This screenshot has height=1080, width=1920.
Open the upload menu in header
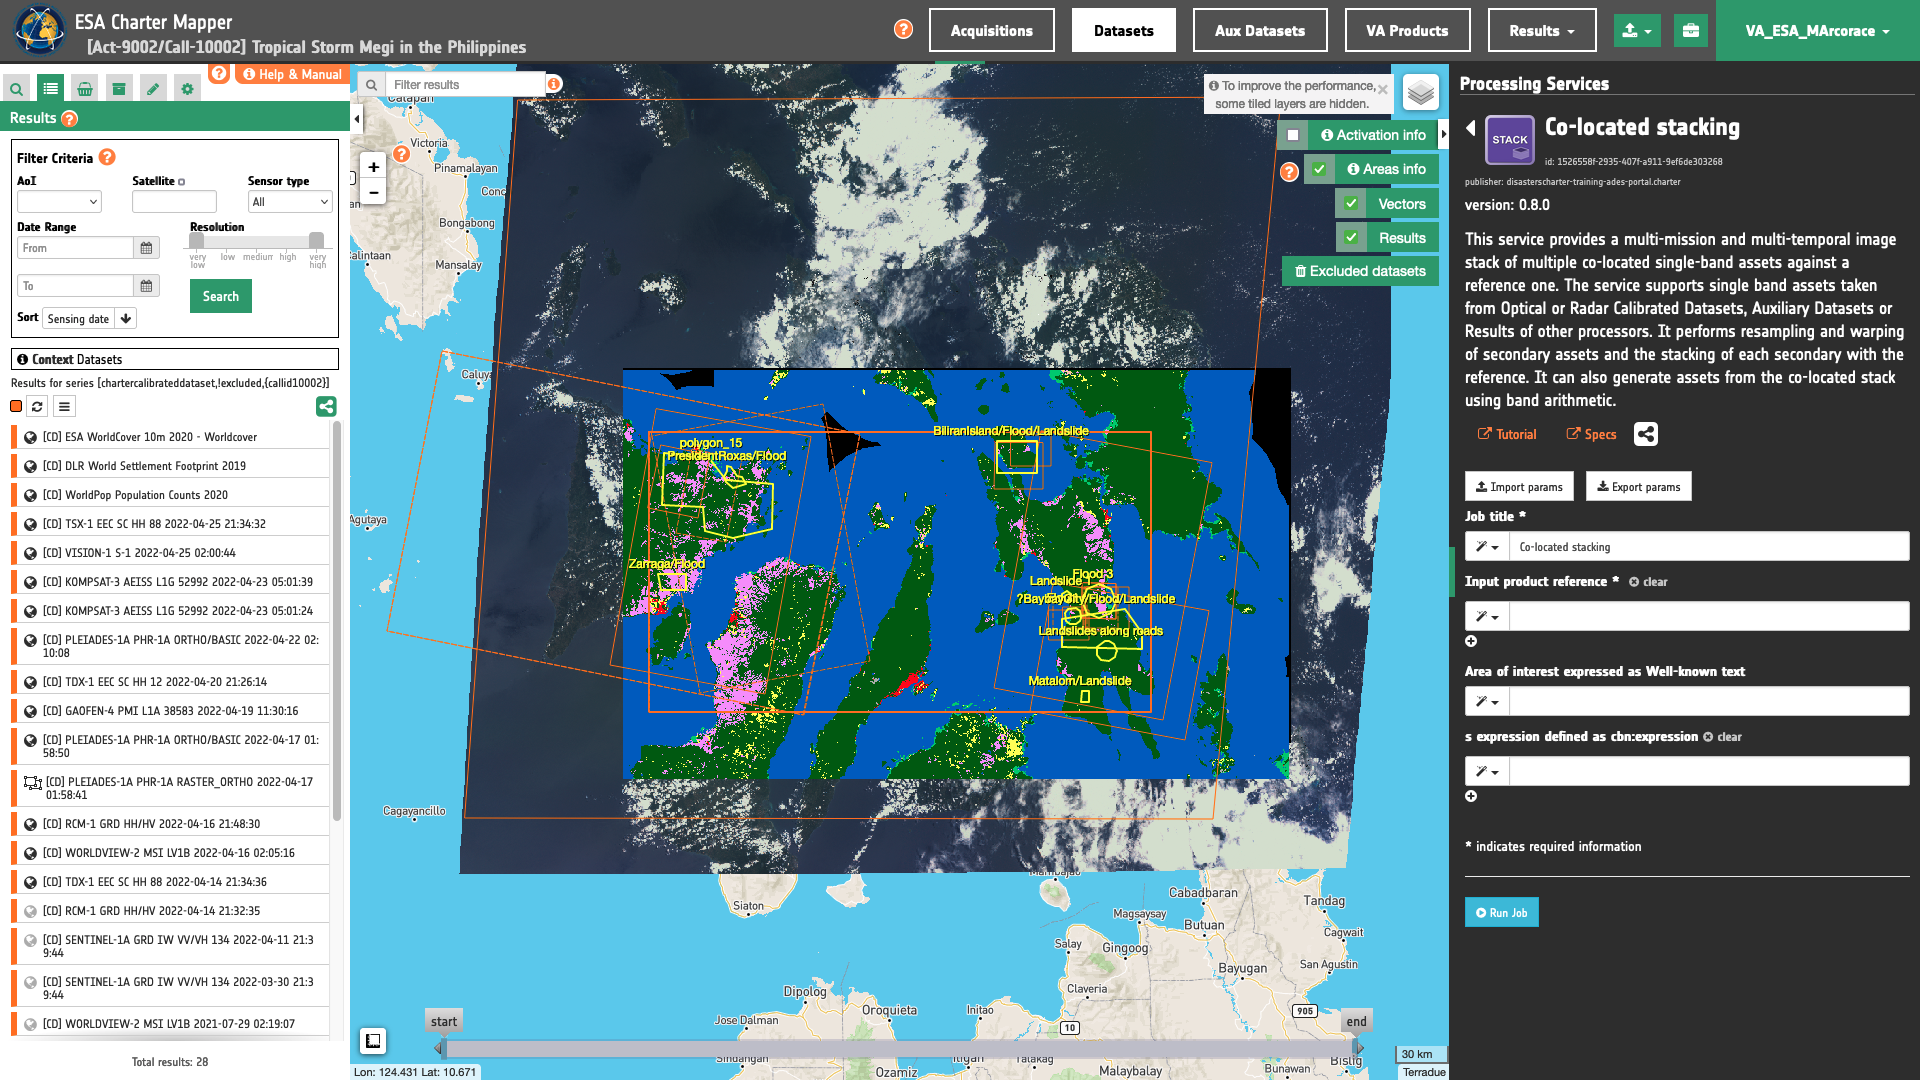[x=1637, y=31]
